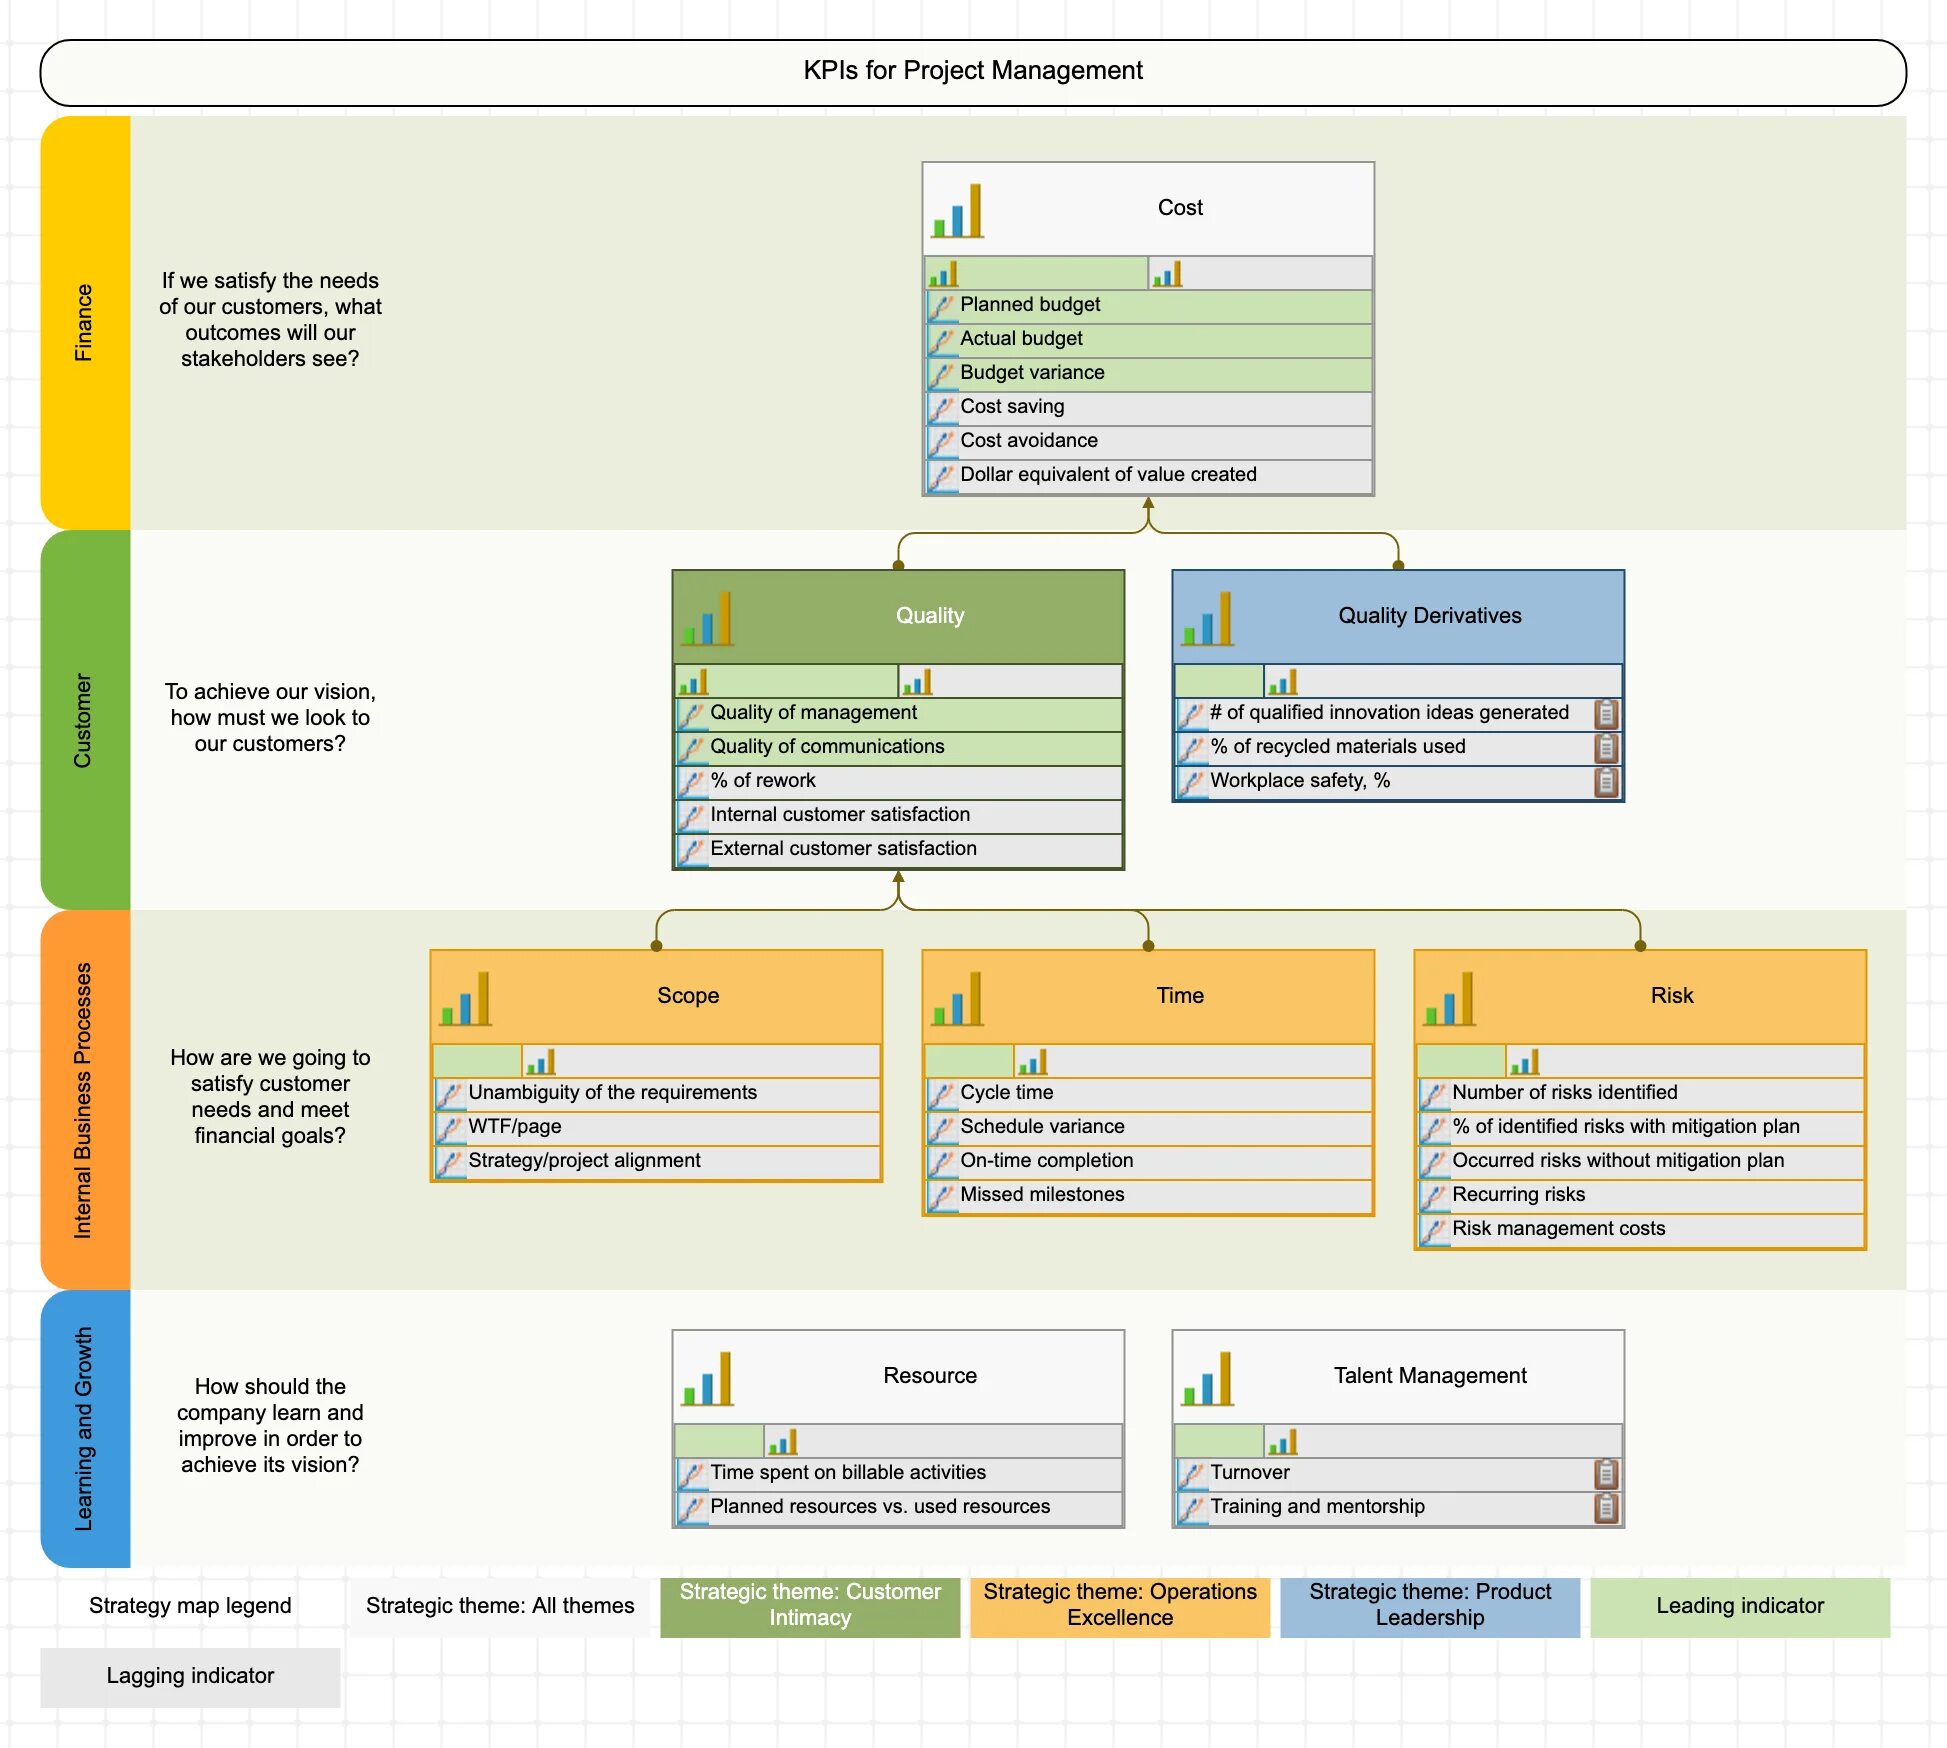
Task: Open the Risk objective header
Action: (1640, 997)
